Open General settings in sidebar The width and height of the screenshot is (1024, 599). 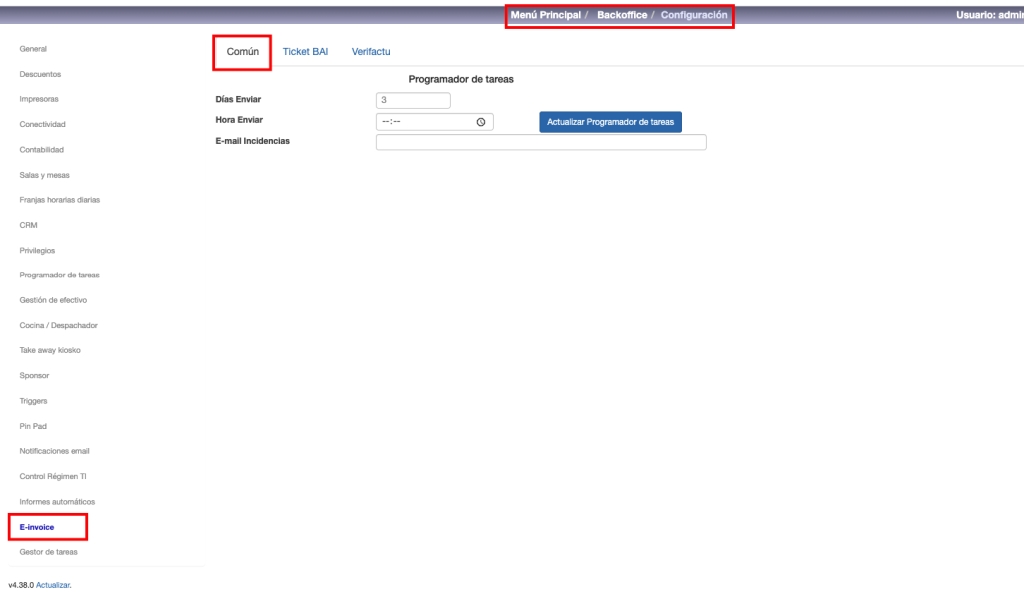click(33, 49)
